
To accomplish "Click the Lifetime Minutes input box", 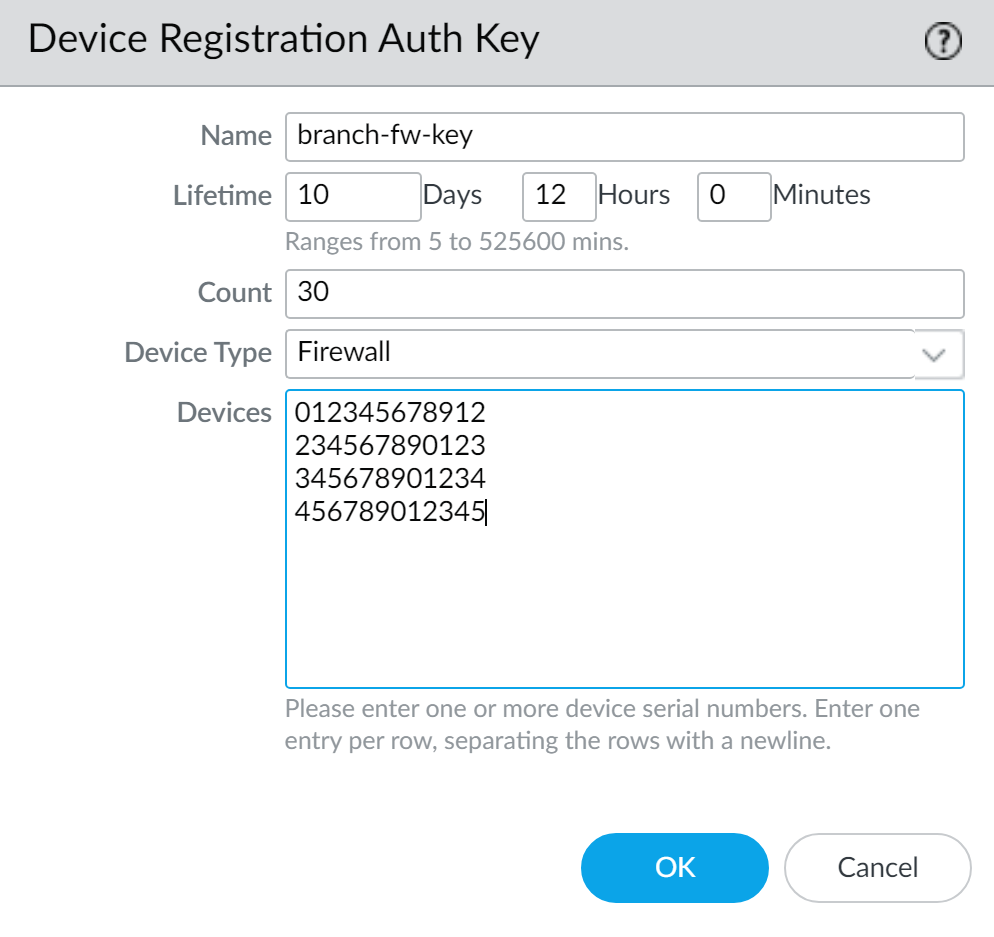I will click(x=734, y=196).
